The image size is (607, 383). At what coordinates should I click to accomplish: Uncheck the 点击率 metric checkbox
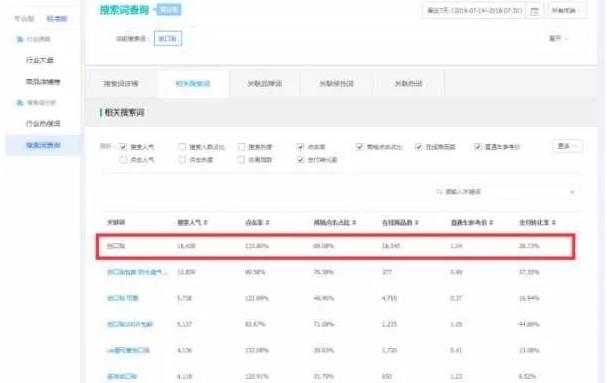[300, 147]
